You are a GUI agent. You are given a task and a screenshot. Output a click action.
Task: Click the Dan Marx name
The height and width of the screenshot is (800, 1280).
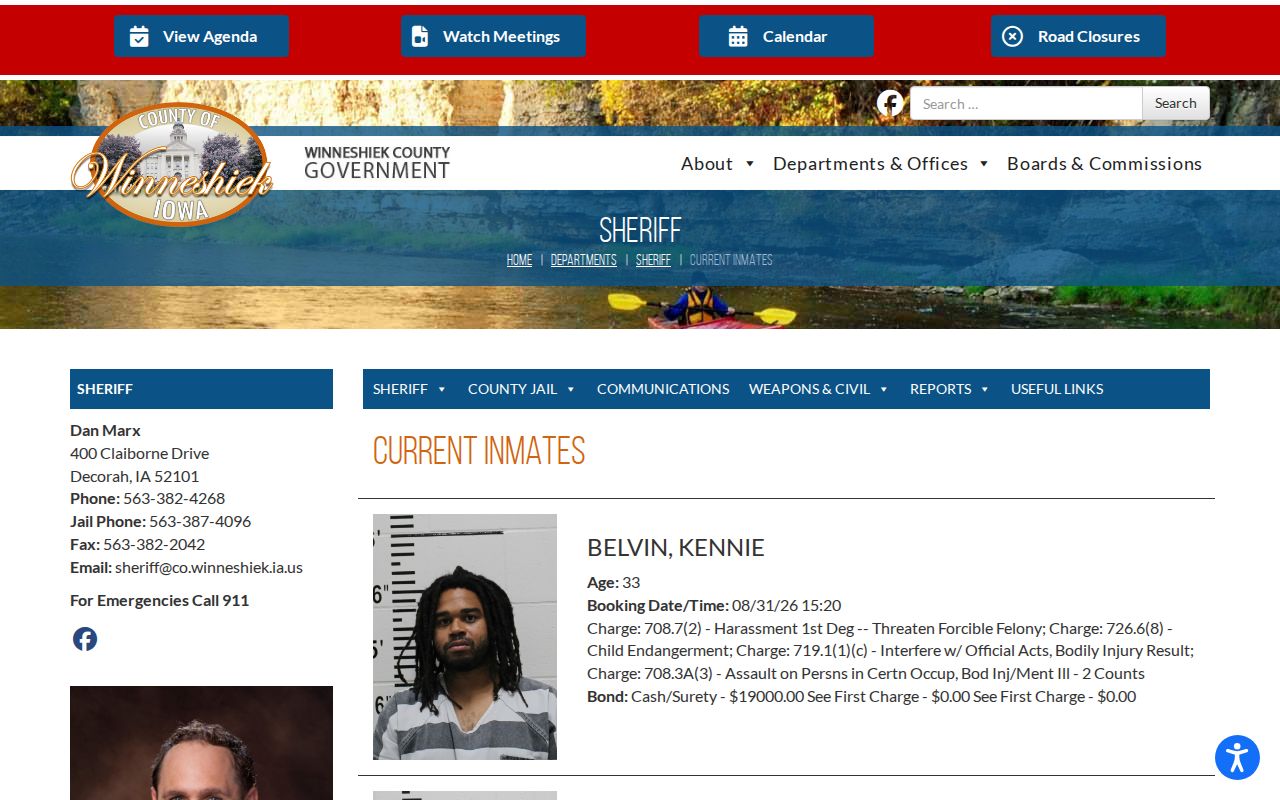coord(105,430)
